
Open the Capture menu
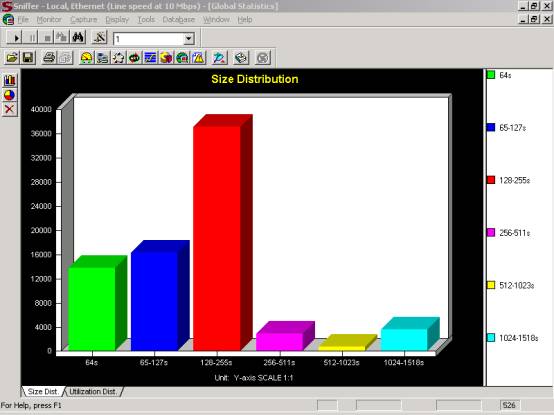point(84,19)
